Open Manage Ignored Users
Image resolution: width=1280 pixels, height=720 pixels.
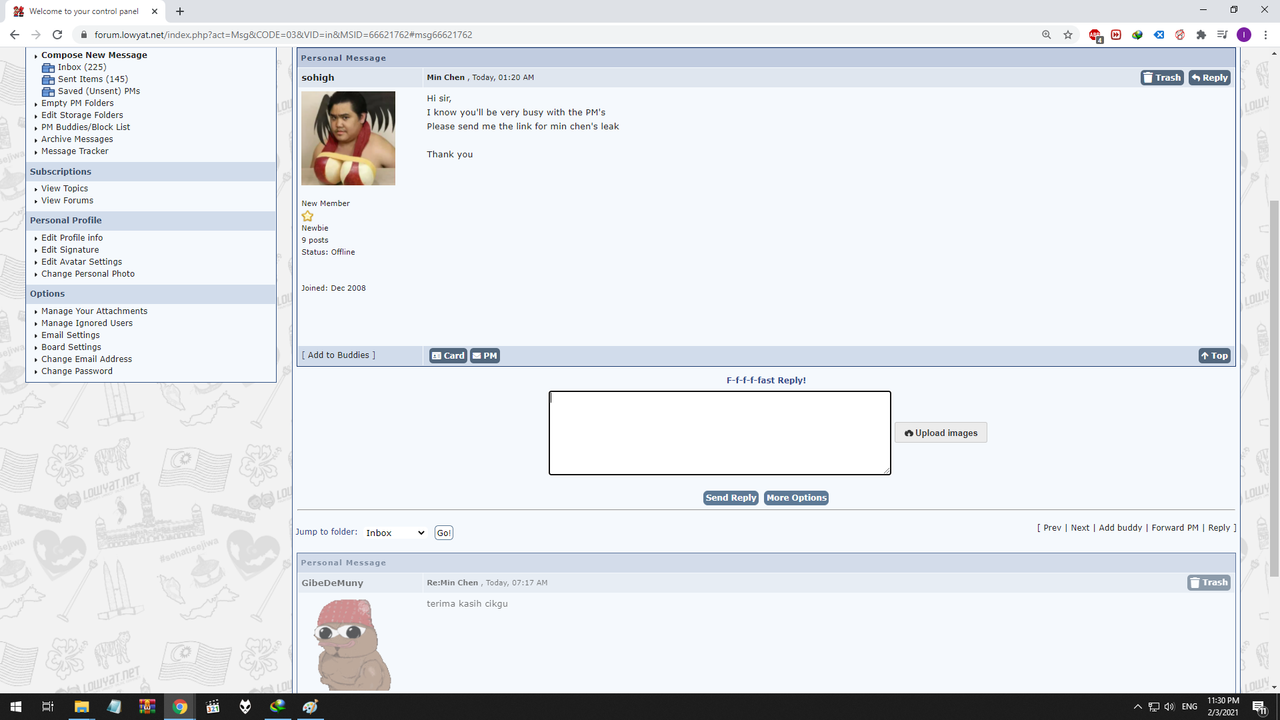(x=87, y=323)
